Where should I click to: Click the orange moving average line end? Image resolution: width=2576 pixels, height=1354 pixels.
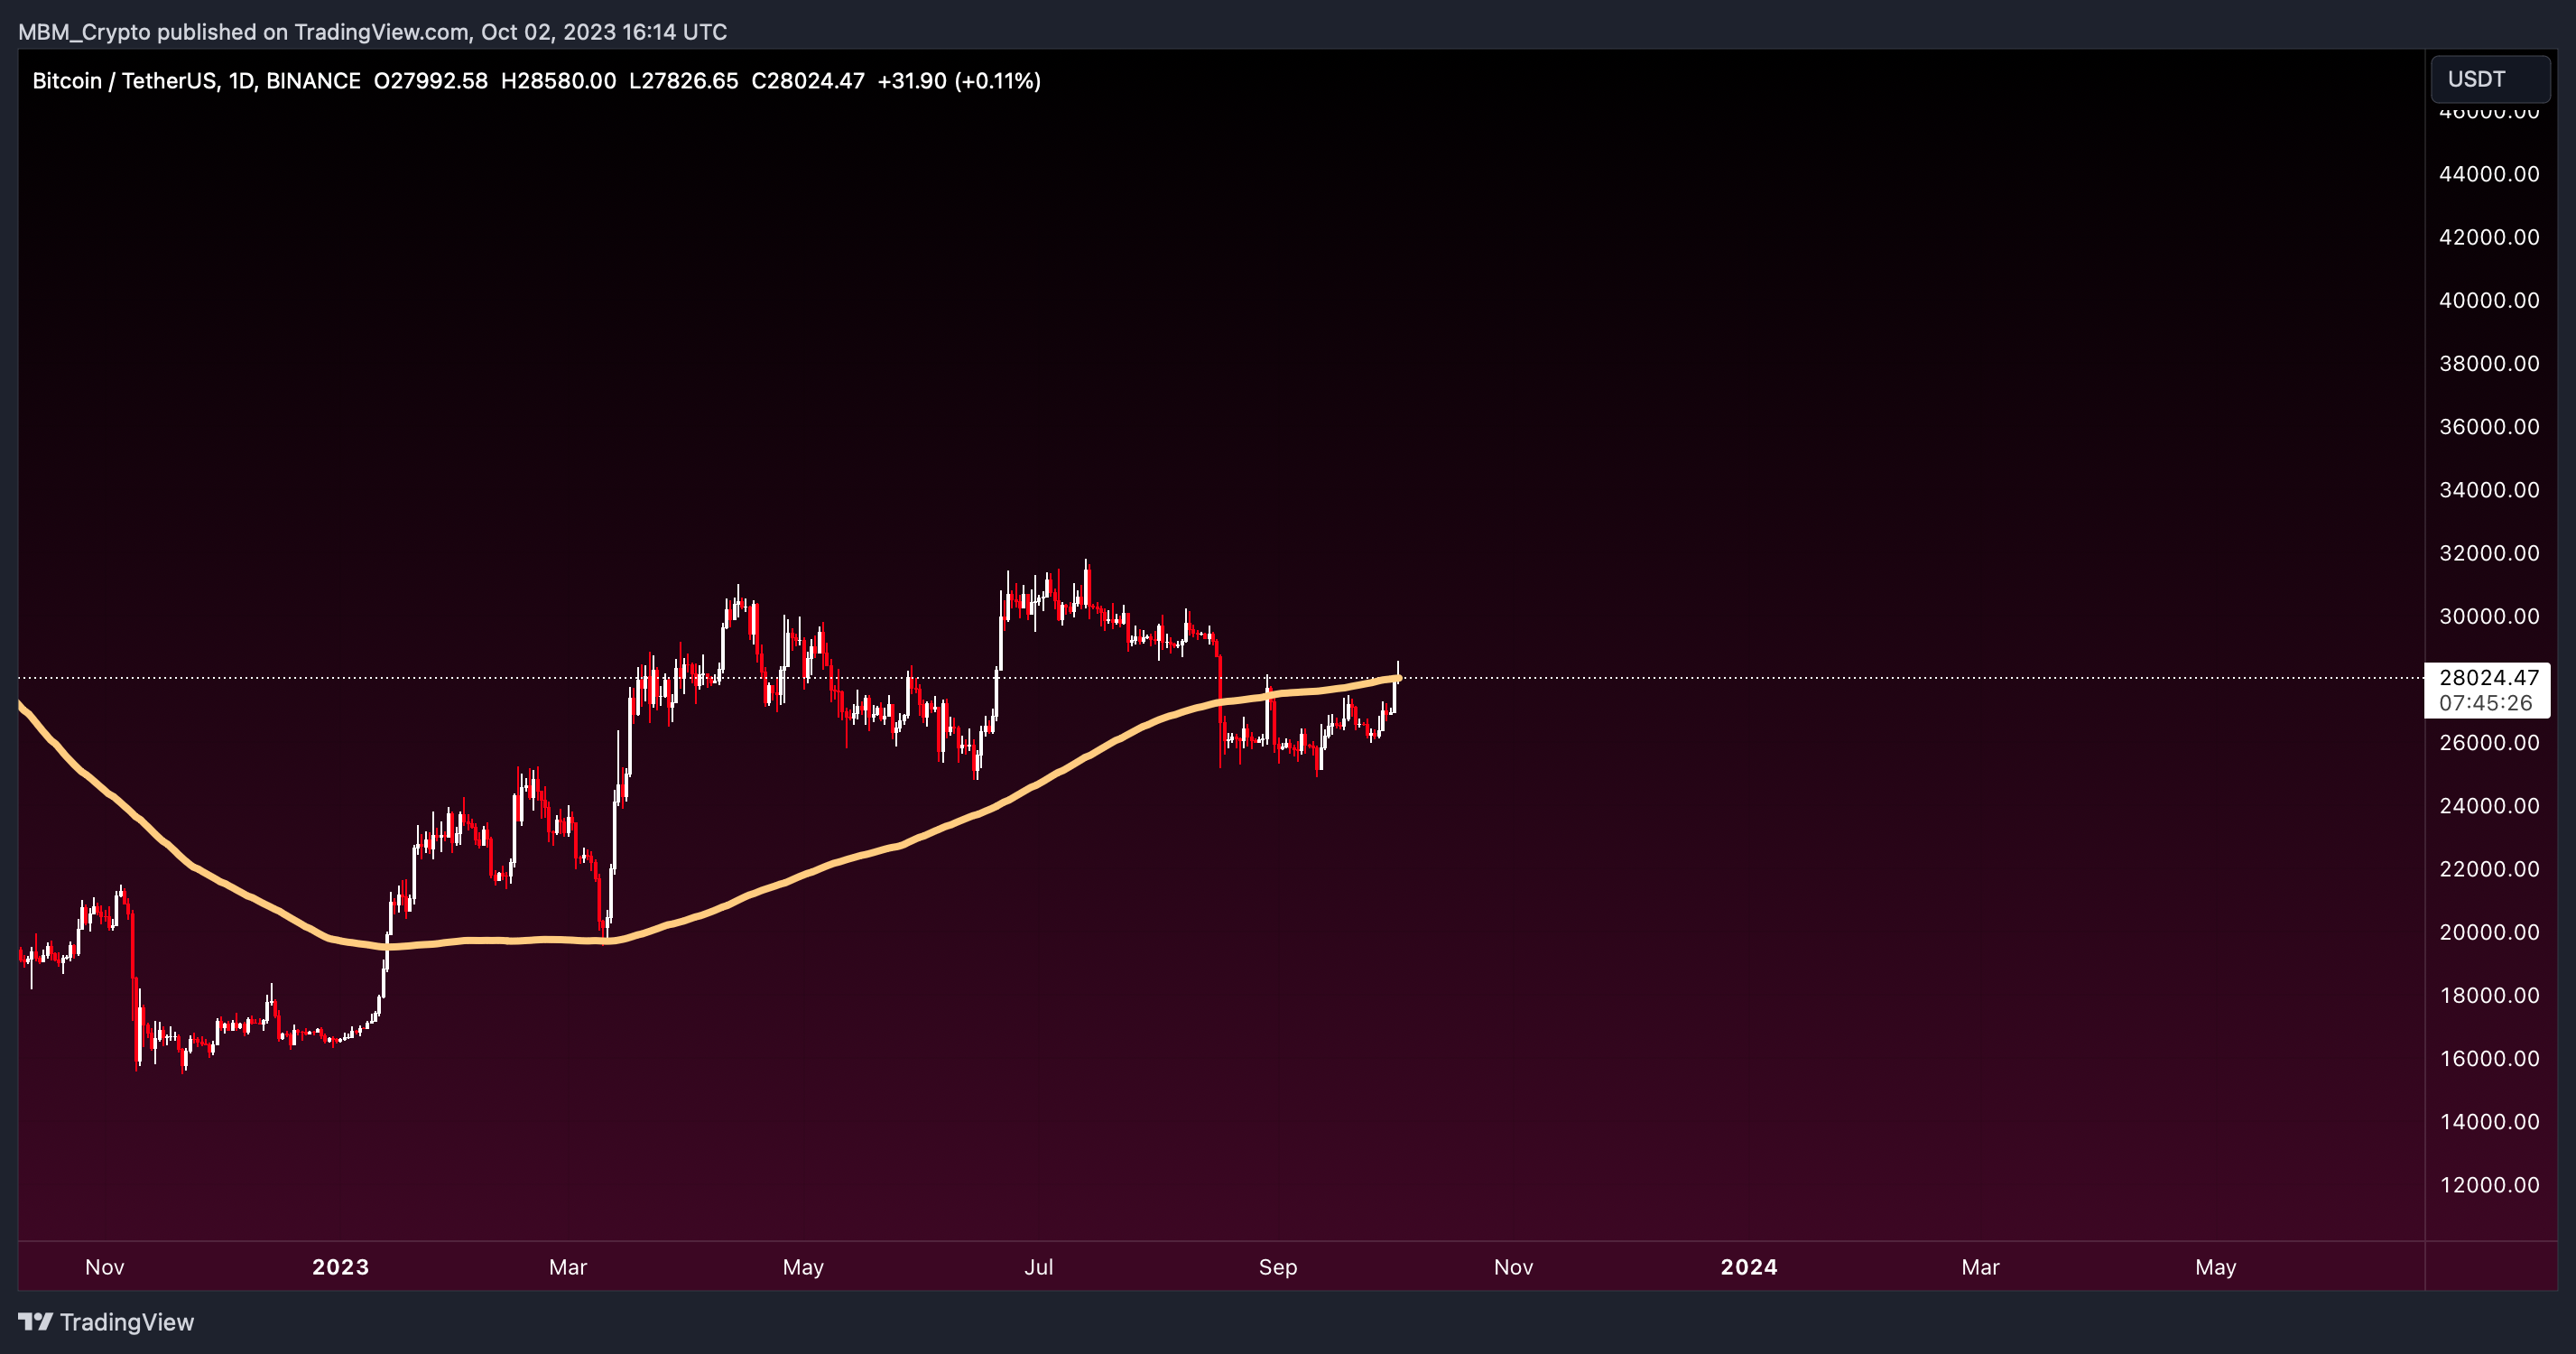pyautogui.click(x=1397, y=678)
